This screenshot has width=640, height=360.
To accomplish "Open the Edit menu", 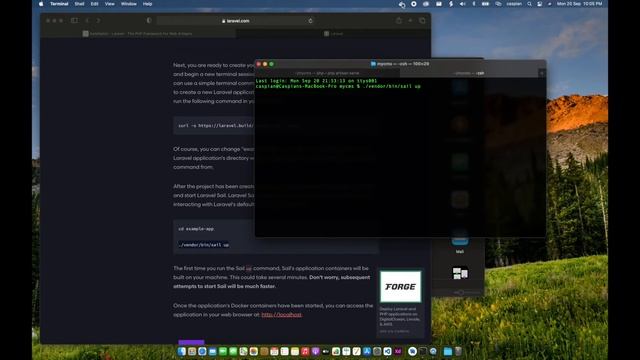I will (x=94, y=4).
